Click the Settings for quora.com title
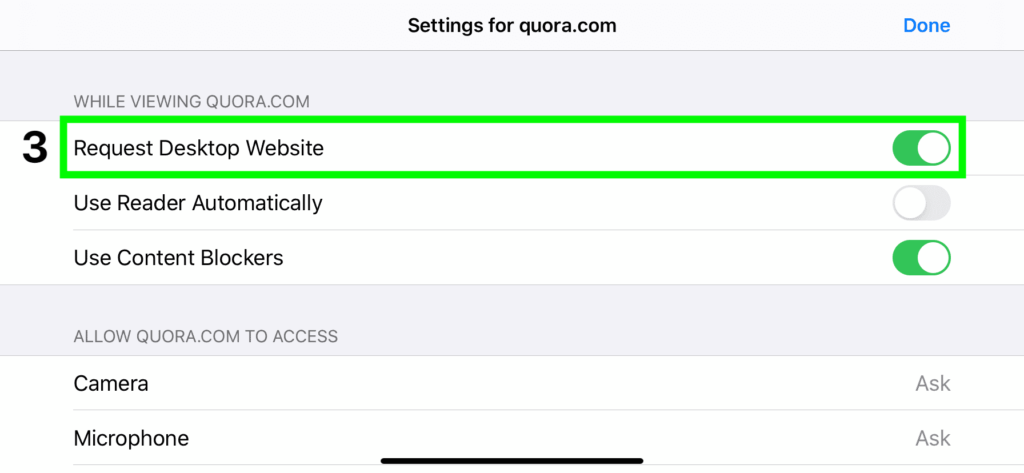1024x473 pixels. [x=512, y=25]
